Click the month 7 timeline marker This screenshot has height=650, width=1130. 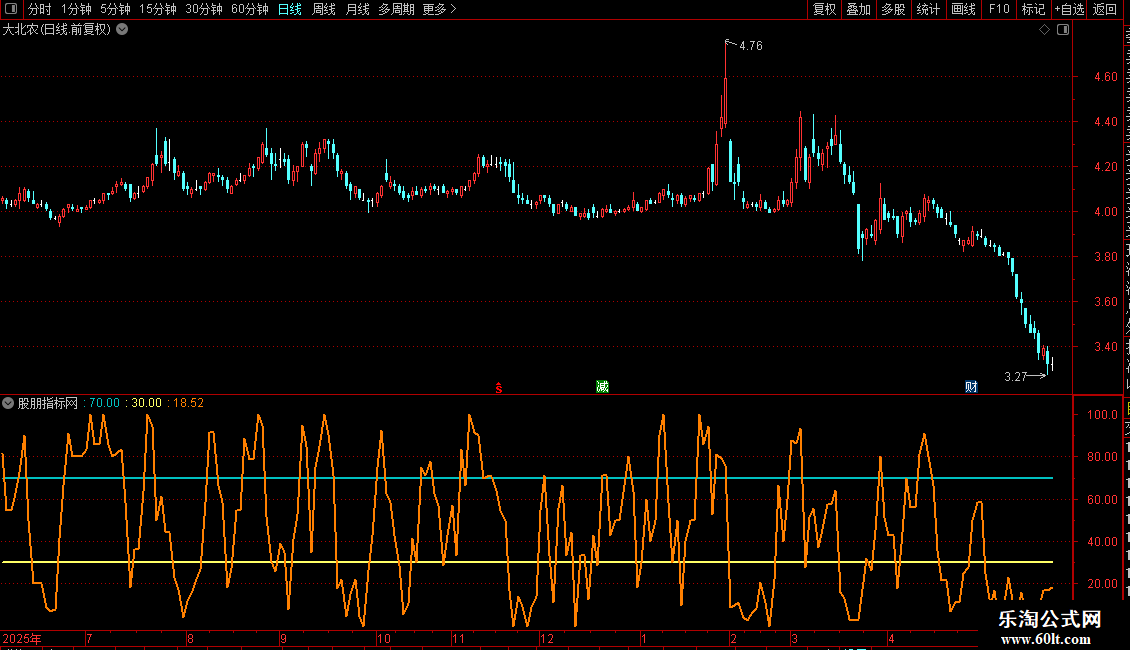[89, 638]
